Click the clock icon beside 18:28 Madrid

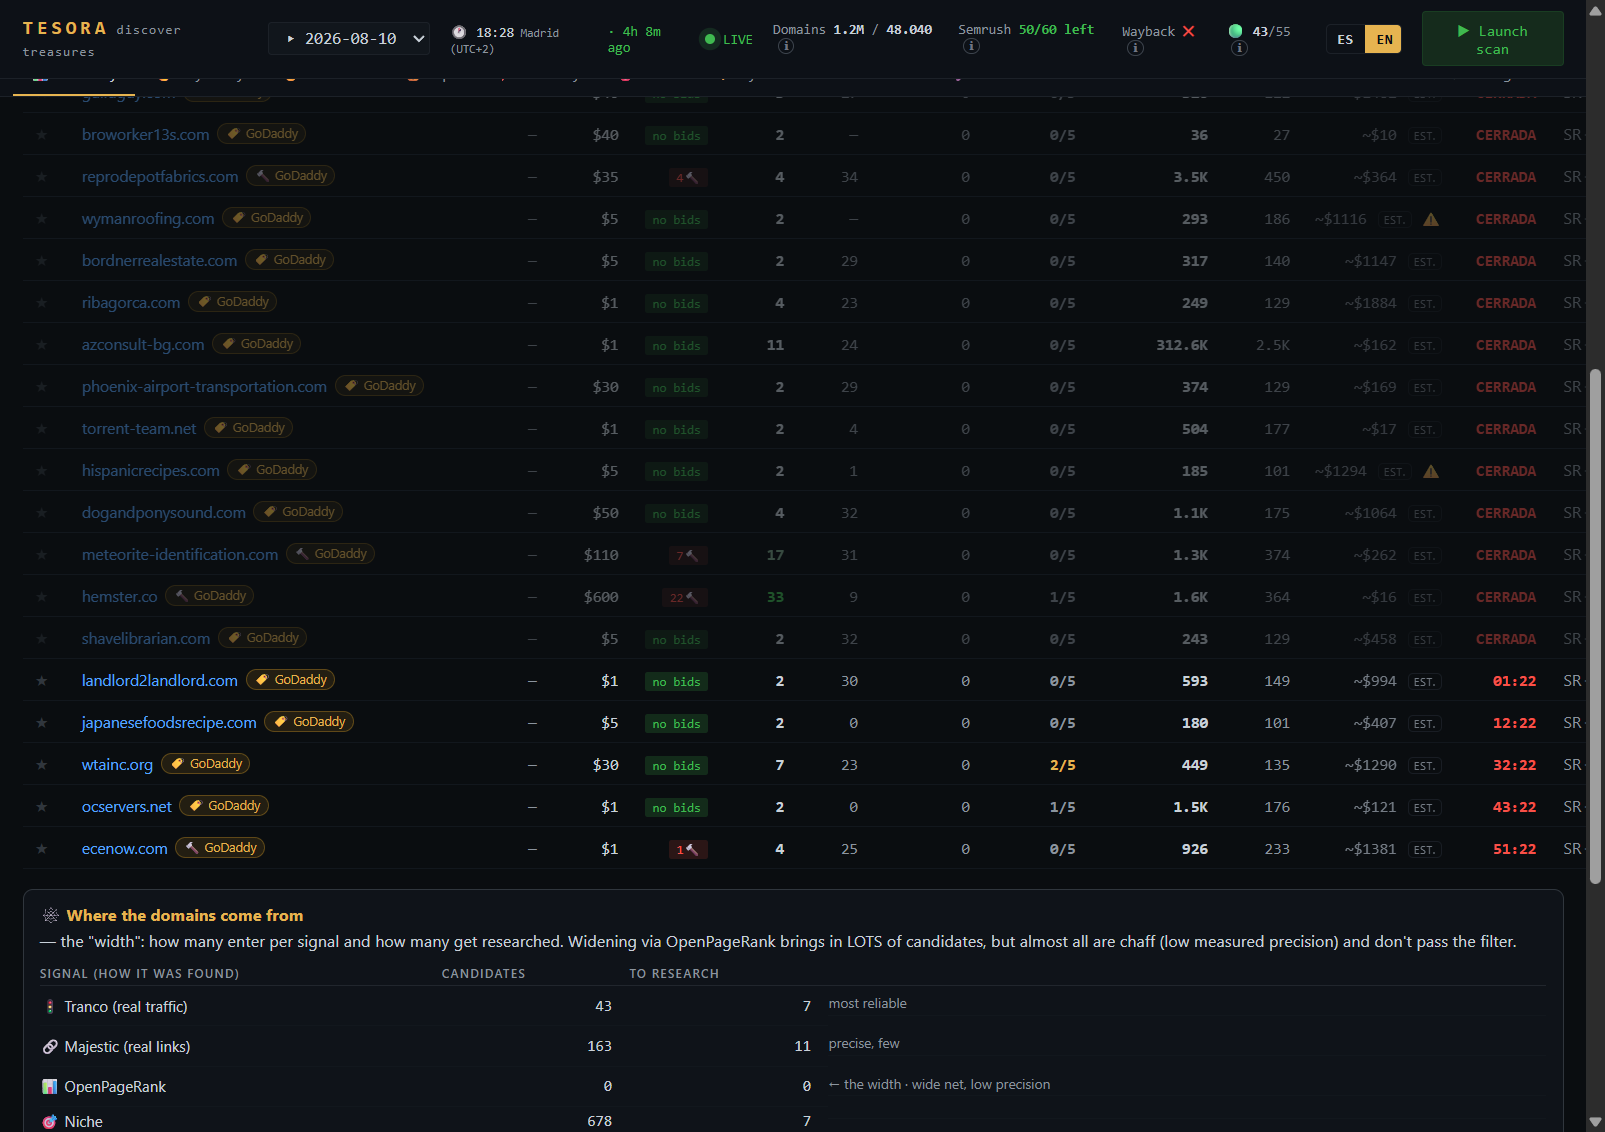pyautogui.click(x=459, y=32)
